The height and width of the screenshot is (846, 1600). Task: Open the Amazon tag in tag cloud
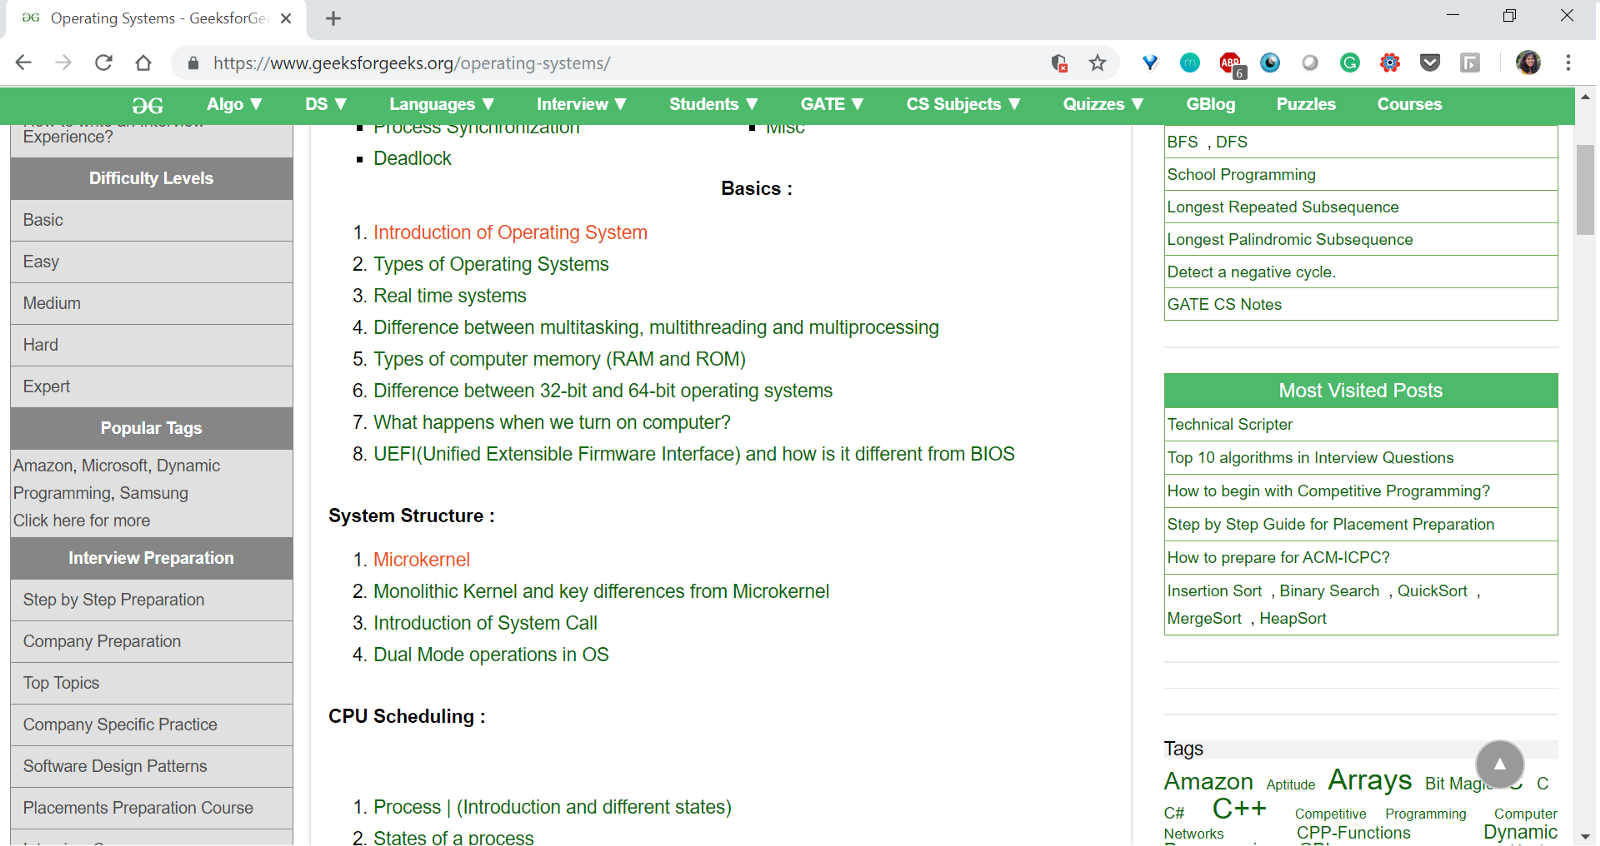(1208, 782)
